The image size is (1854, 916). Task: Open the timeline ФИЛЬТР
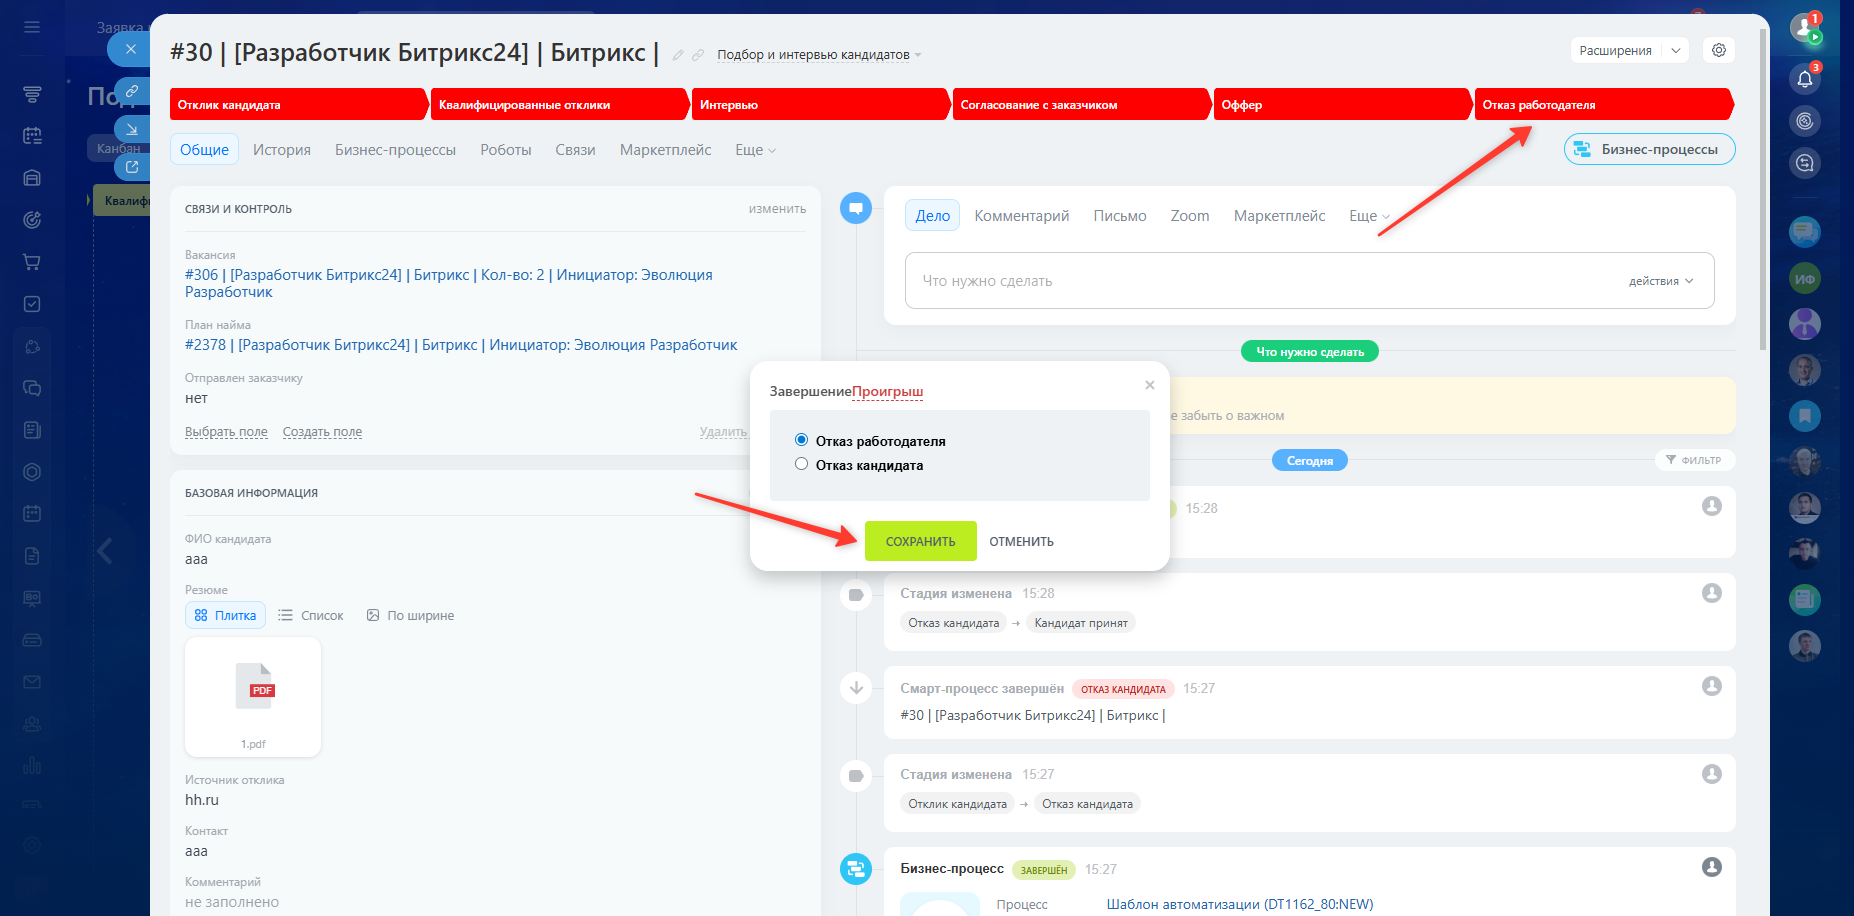click(1694, 460)
